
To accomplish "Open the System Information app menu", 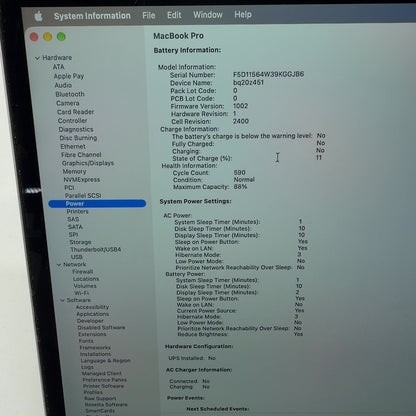I will 92,16.
